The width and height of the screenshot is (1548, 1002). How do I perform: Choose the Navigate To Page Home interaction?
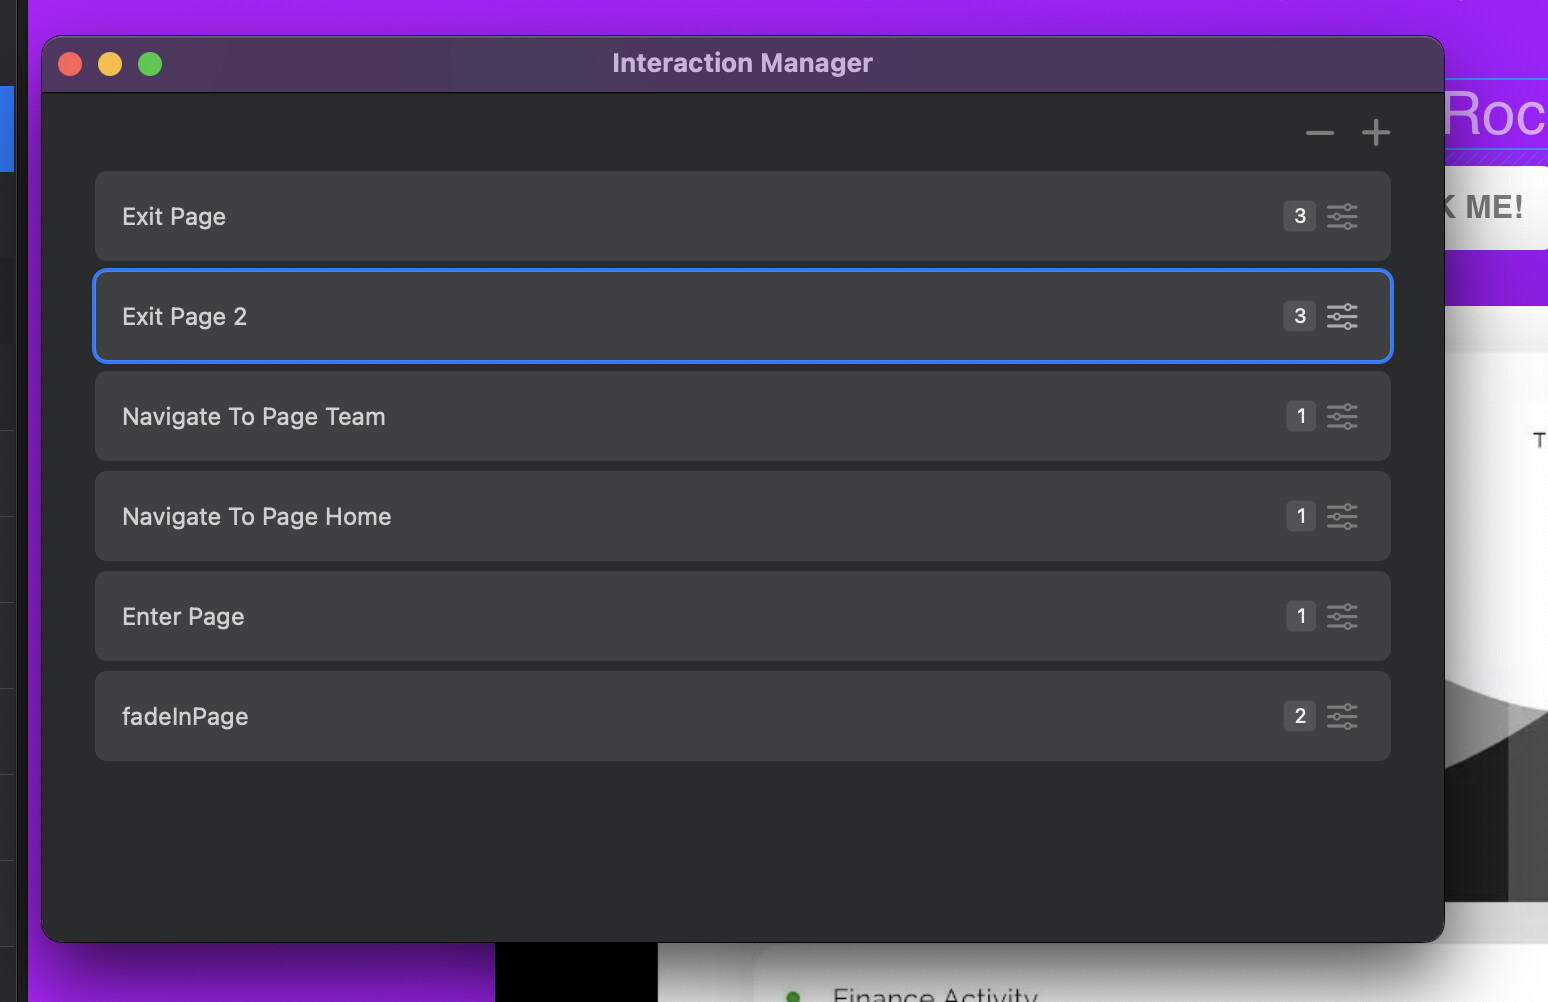coord(600,516)
